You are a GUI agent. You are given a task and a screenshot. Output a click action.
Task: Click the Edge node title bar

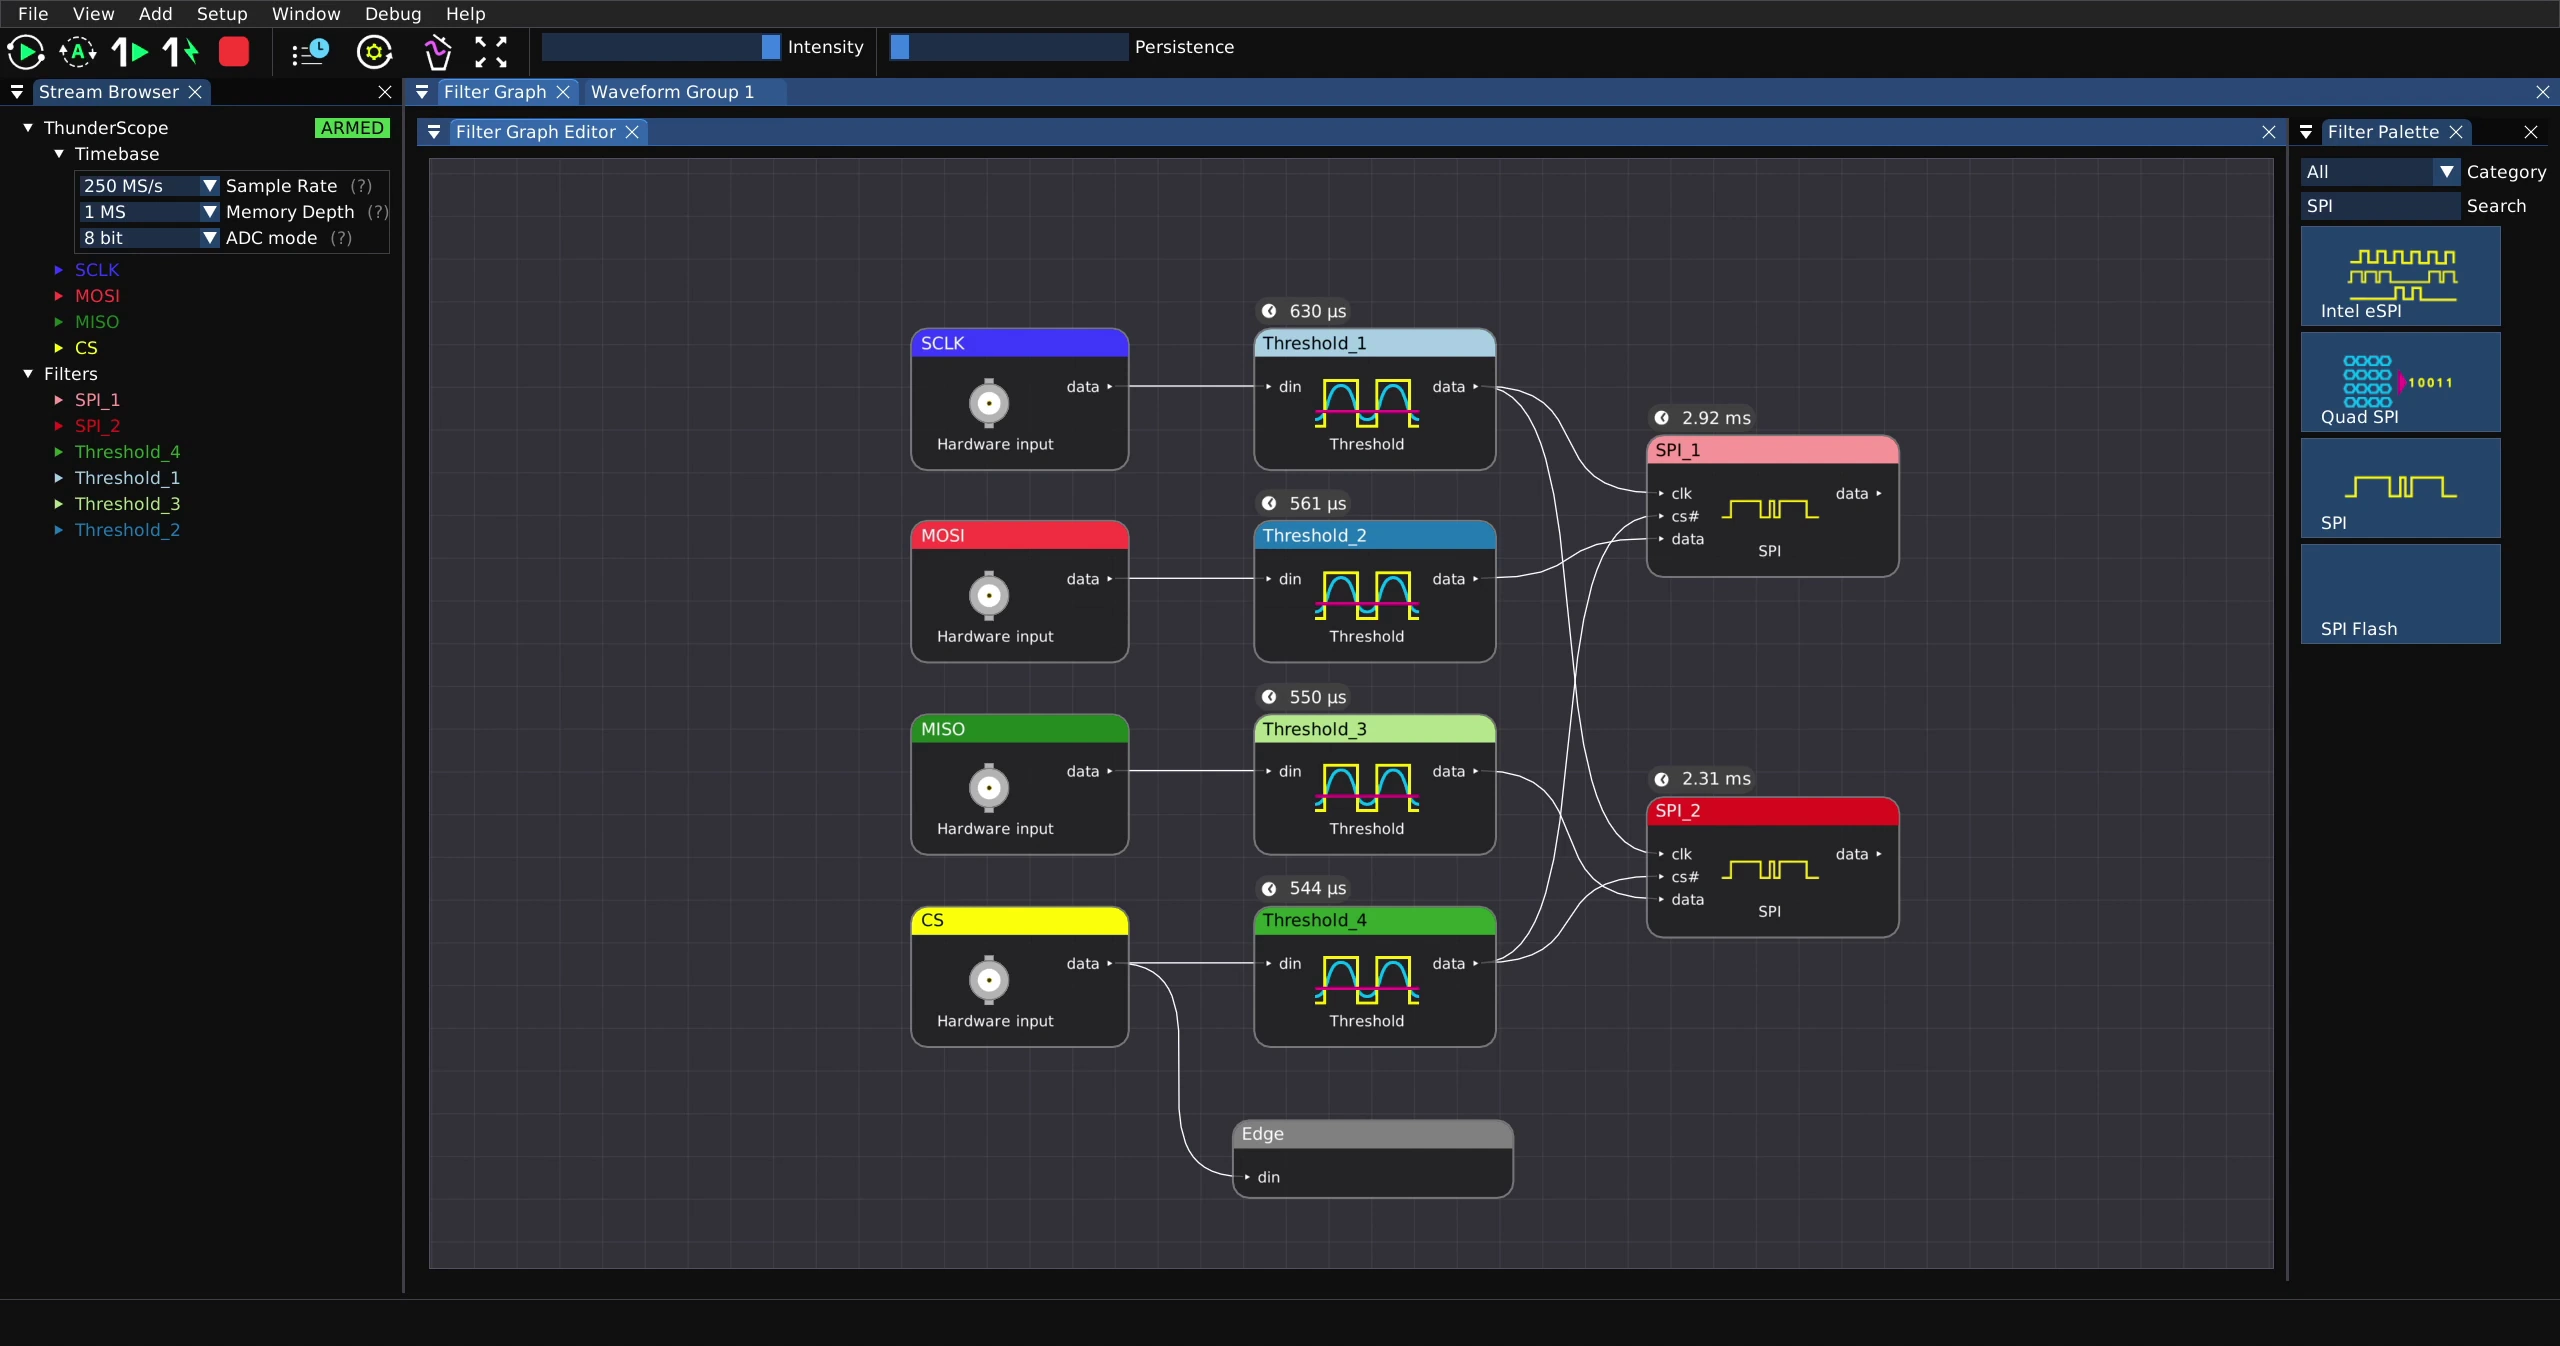tap(1372, 1134)
